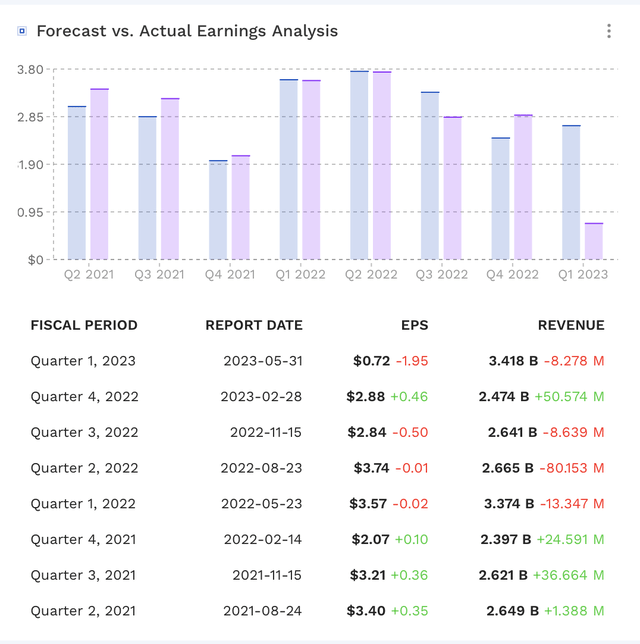Click the Q2 2022 actual earnings bar
This screenshot has height=644, width=640.
[x=382, y=165]
